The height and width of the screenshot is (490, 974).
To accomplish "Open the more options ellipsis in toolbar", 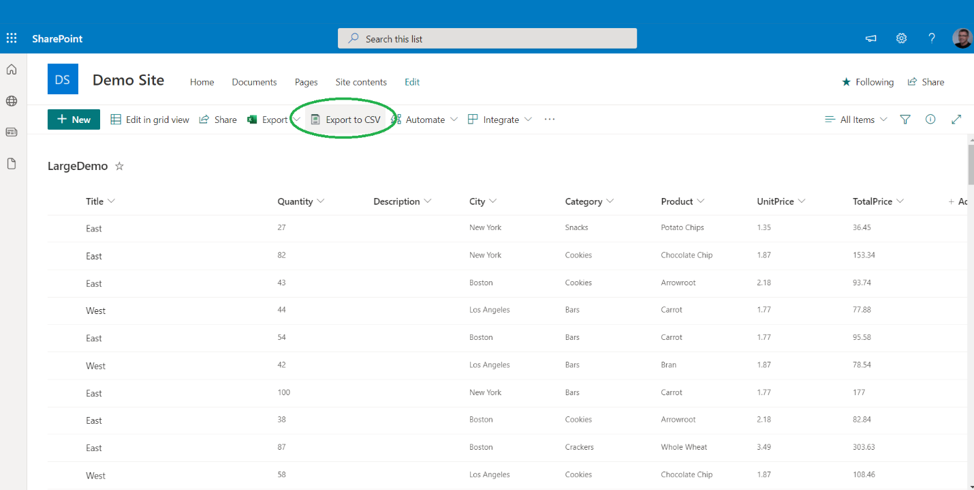I will (x=549, y=120).
